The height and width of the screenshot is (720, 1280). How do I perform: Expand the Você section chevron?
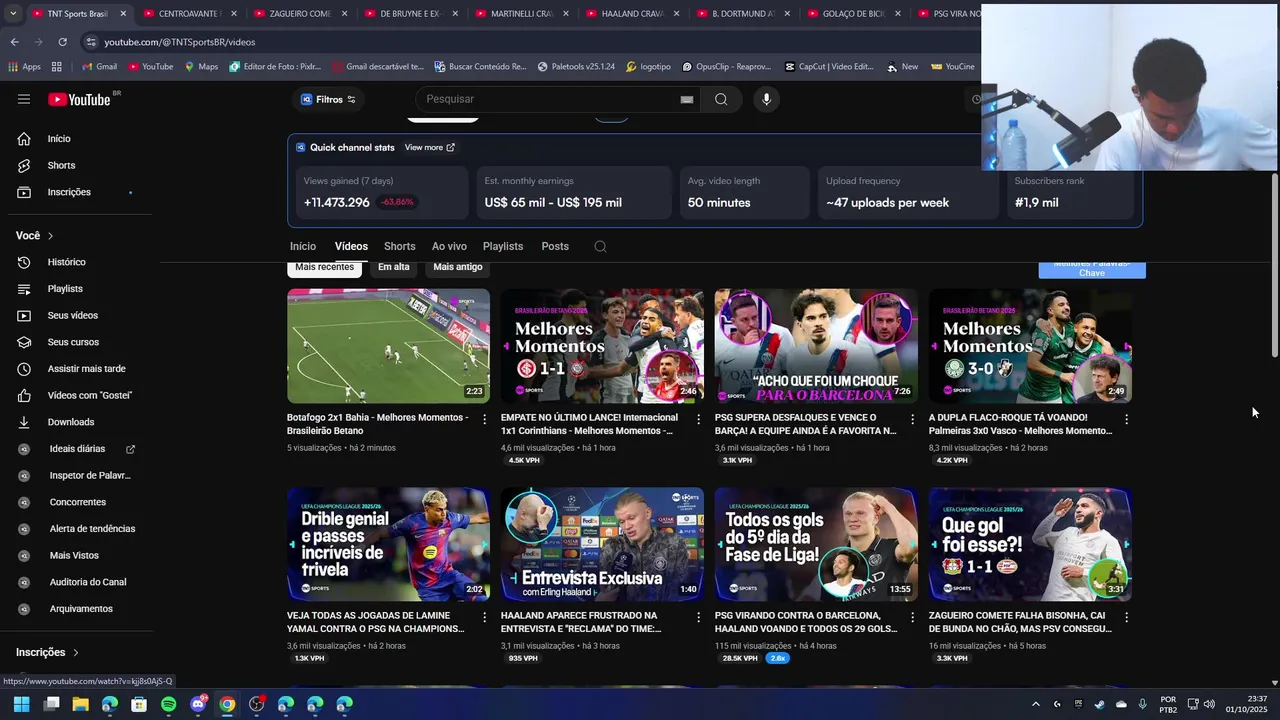(50, 236)
